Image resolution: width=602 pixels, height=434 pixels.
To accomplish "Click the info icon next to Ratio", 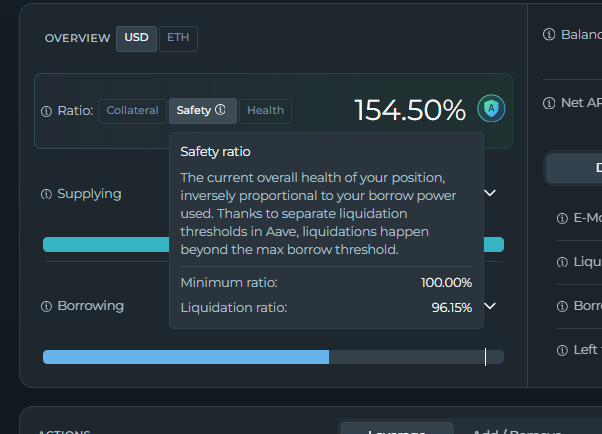I will click(x=46, y=111).
